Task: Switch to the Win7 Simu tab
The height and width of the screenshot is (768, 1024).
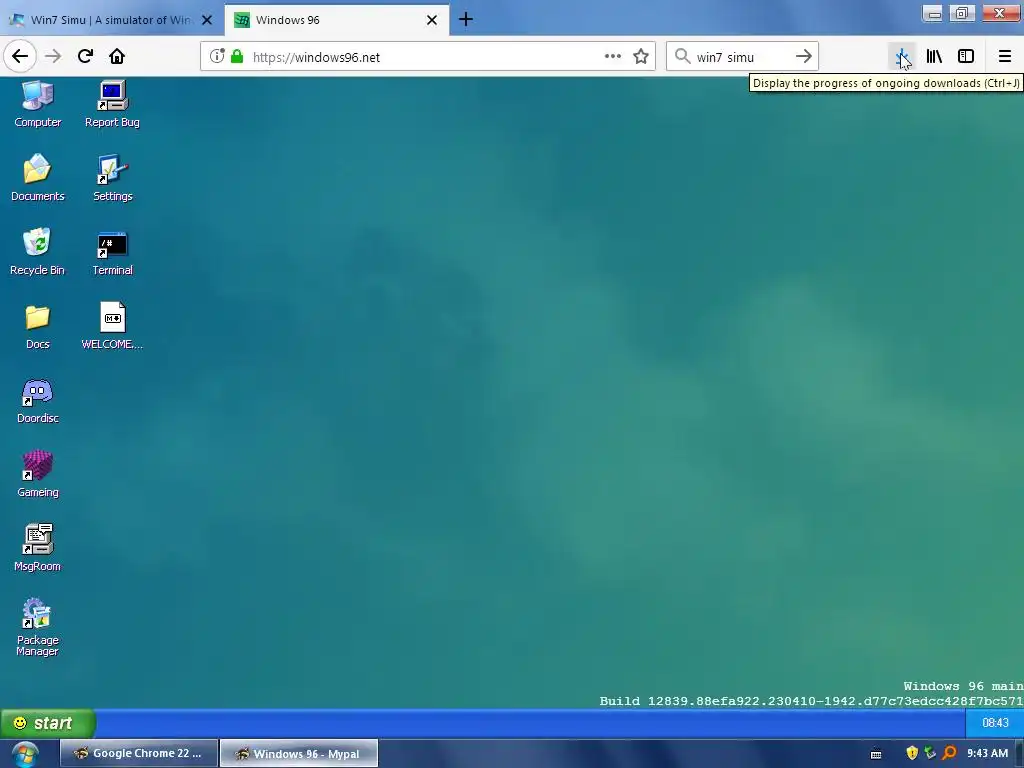Action: (111, 20)
